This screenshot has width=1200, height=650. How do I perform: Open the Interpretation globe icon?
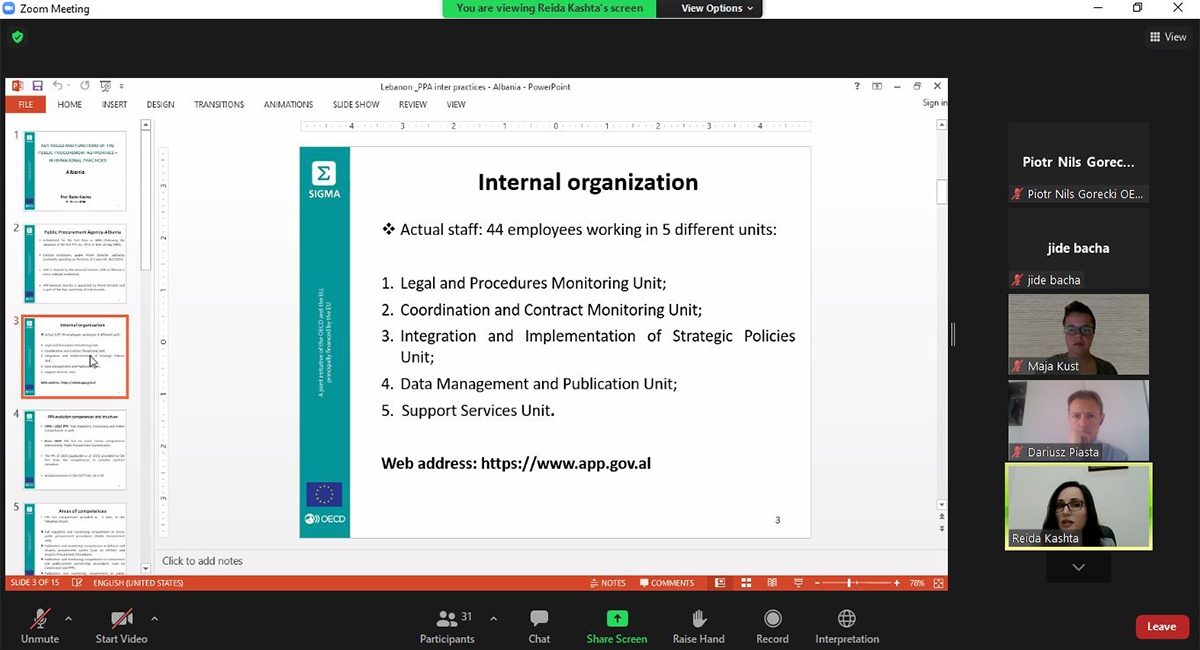pyautogui.click(x=846, y=626)
